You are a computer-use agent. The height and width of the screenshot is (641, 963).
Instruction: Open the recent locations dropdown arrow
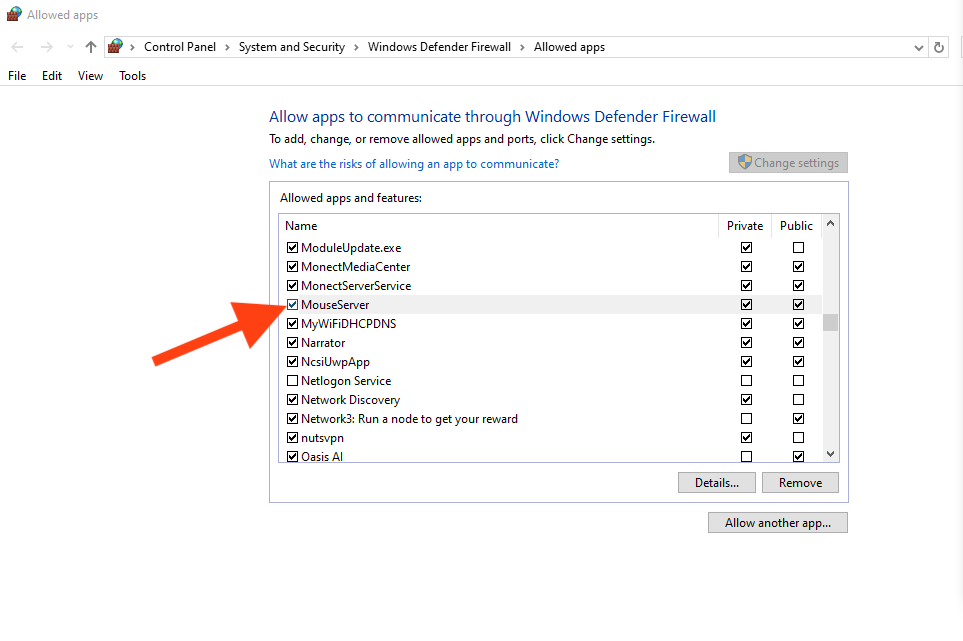[70, 47]
